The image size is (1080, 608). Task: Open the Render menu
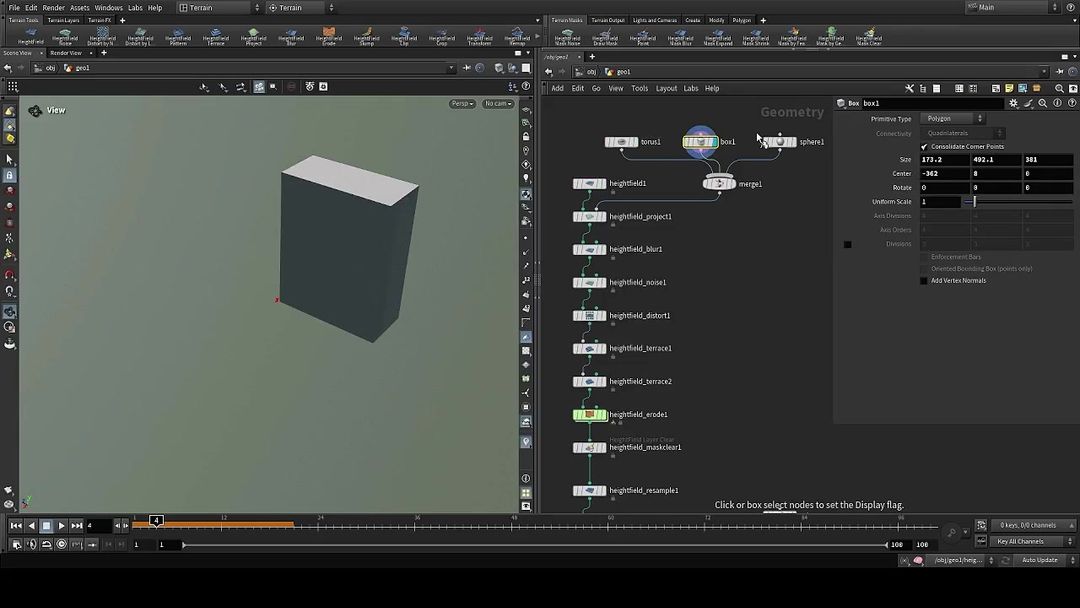(53, 8)
